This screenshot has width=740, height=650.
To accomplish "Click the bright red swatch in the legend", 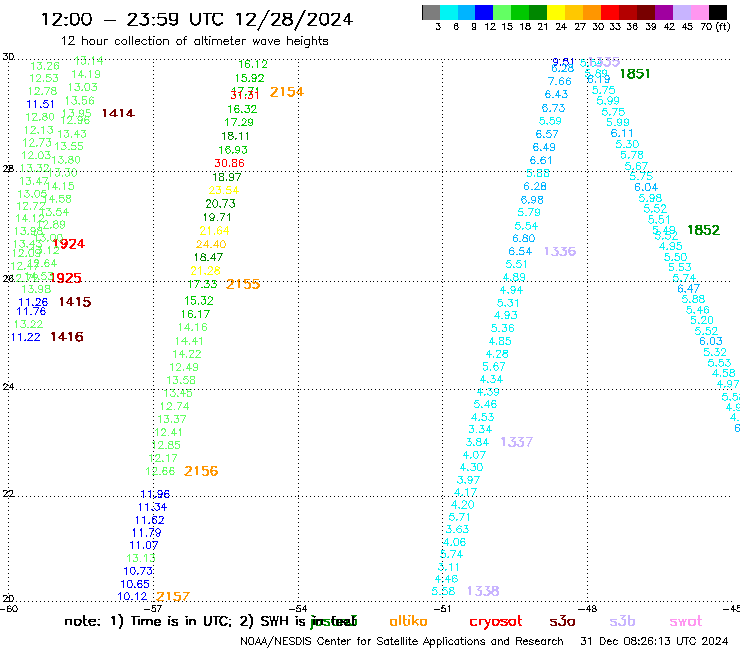I will pos(610,12).
